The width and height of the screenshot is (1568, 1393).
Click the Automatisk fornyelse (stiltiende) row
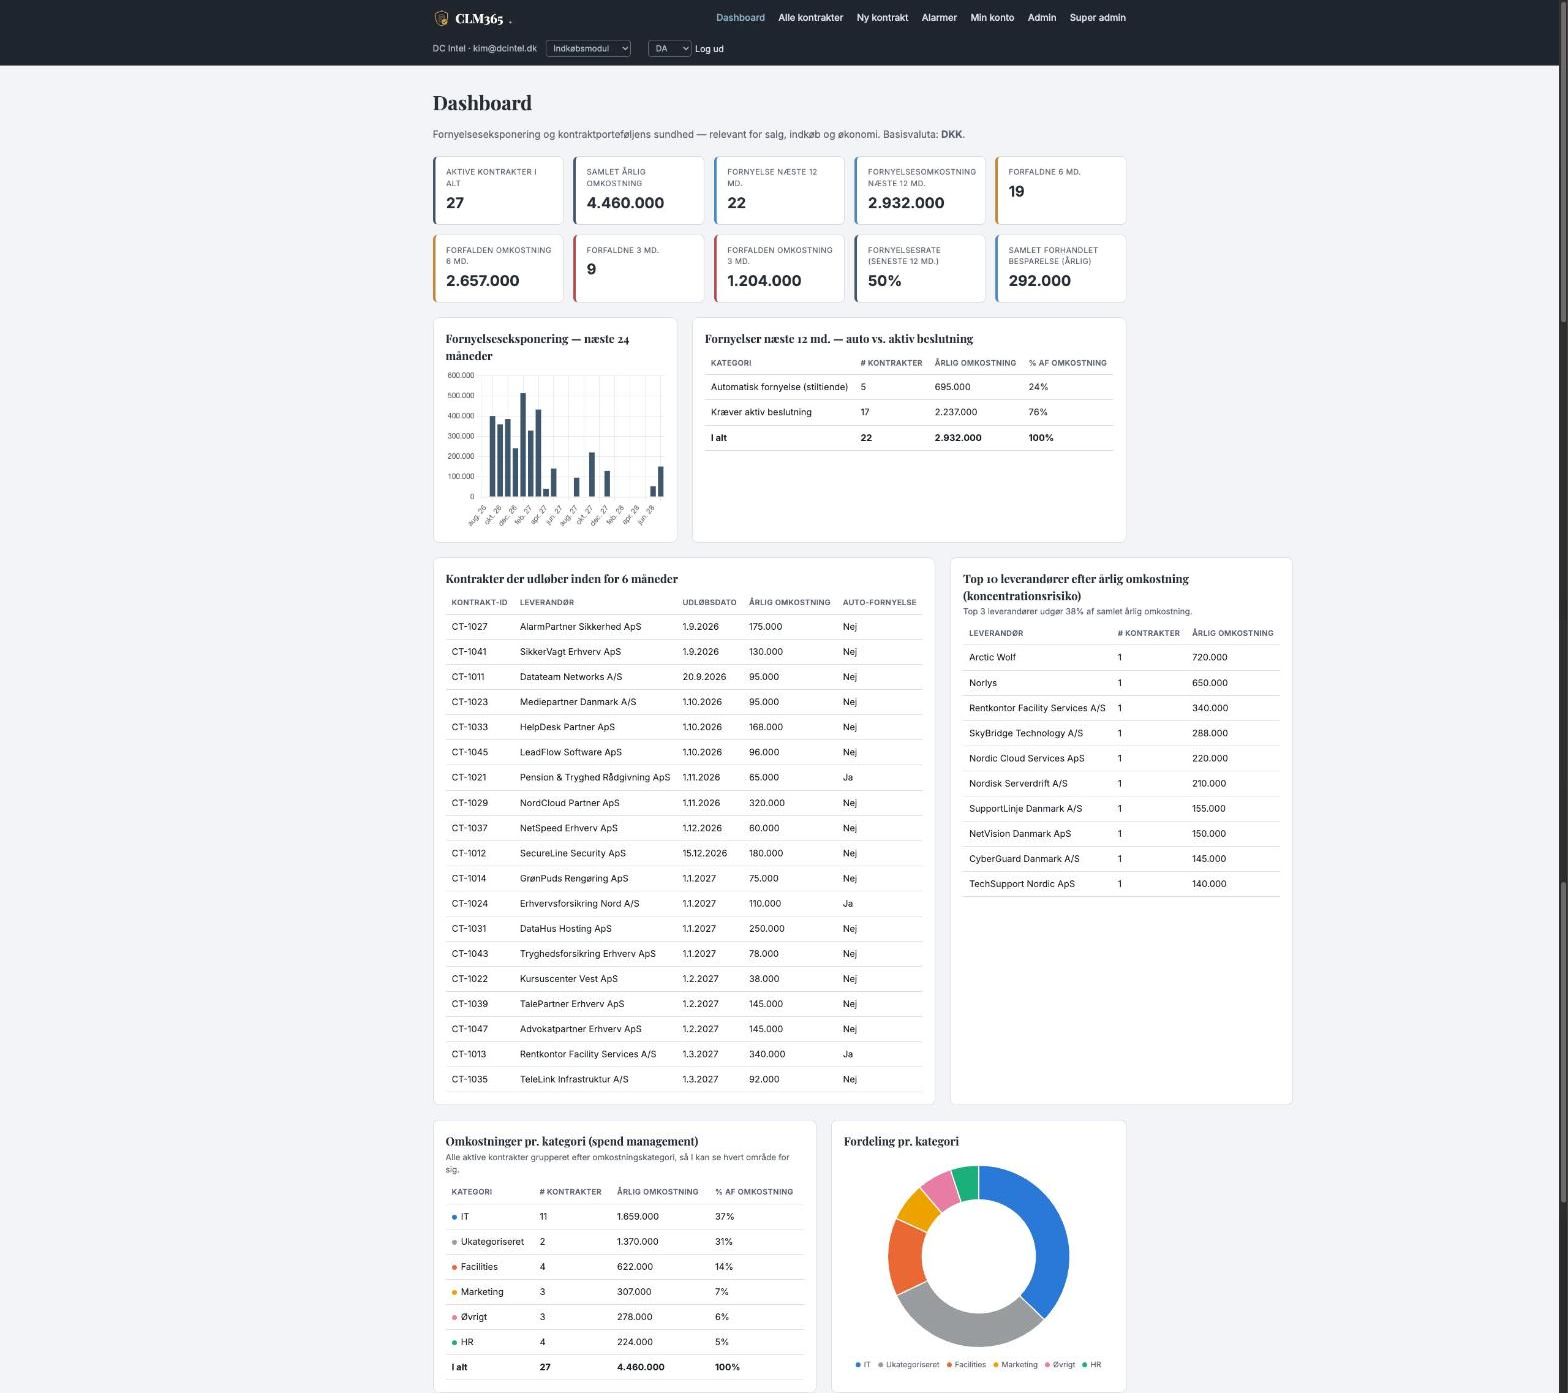click(x=909, y=387)
